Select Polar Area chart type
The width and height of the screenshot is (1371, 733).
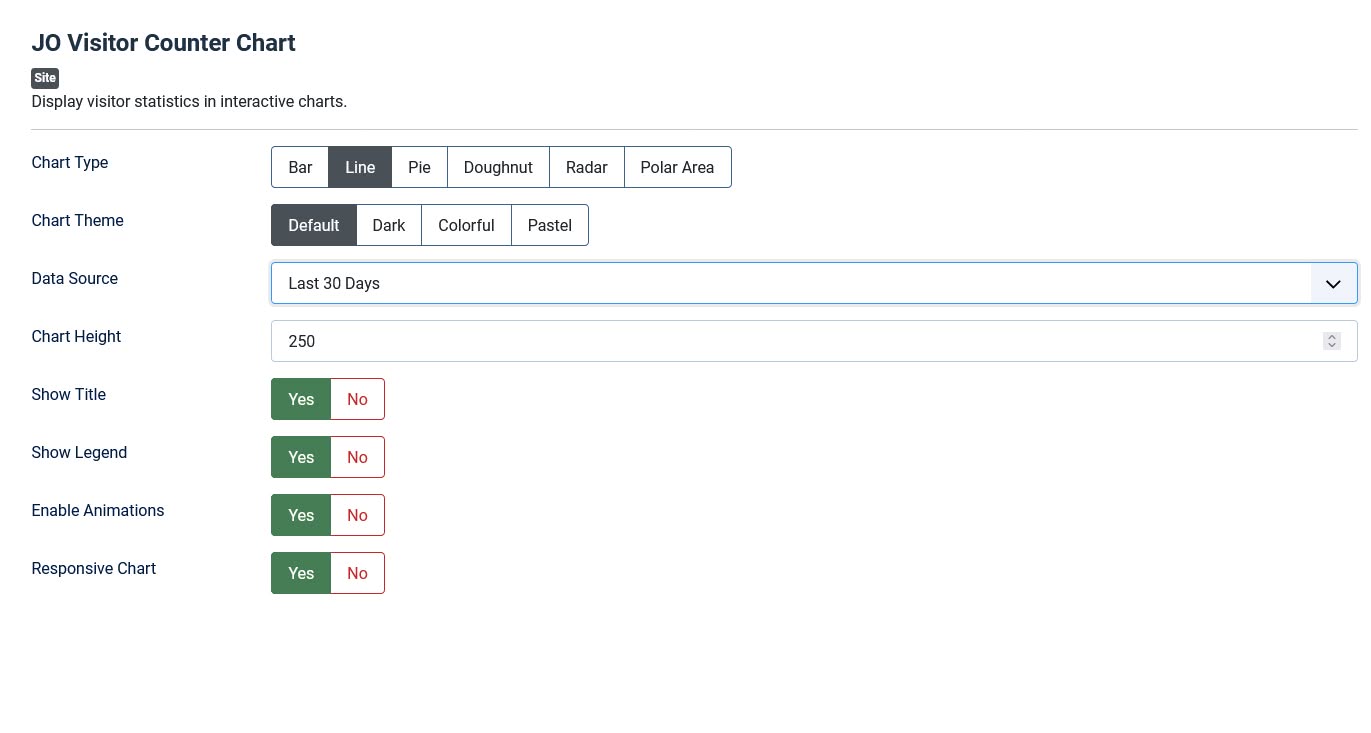[x=677, y=167]
